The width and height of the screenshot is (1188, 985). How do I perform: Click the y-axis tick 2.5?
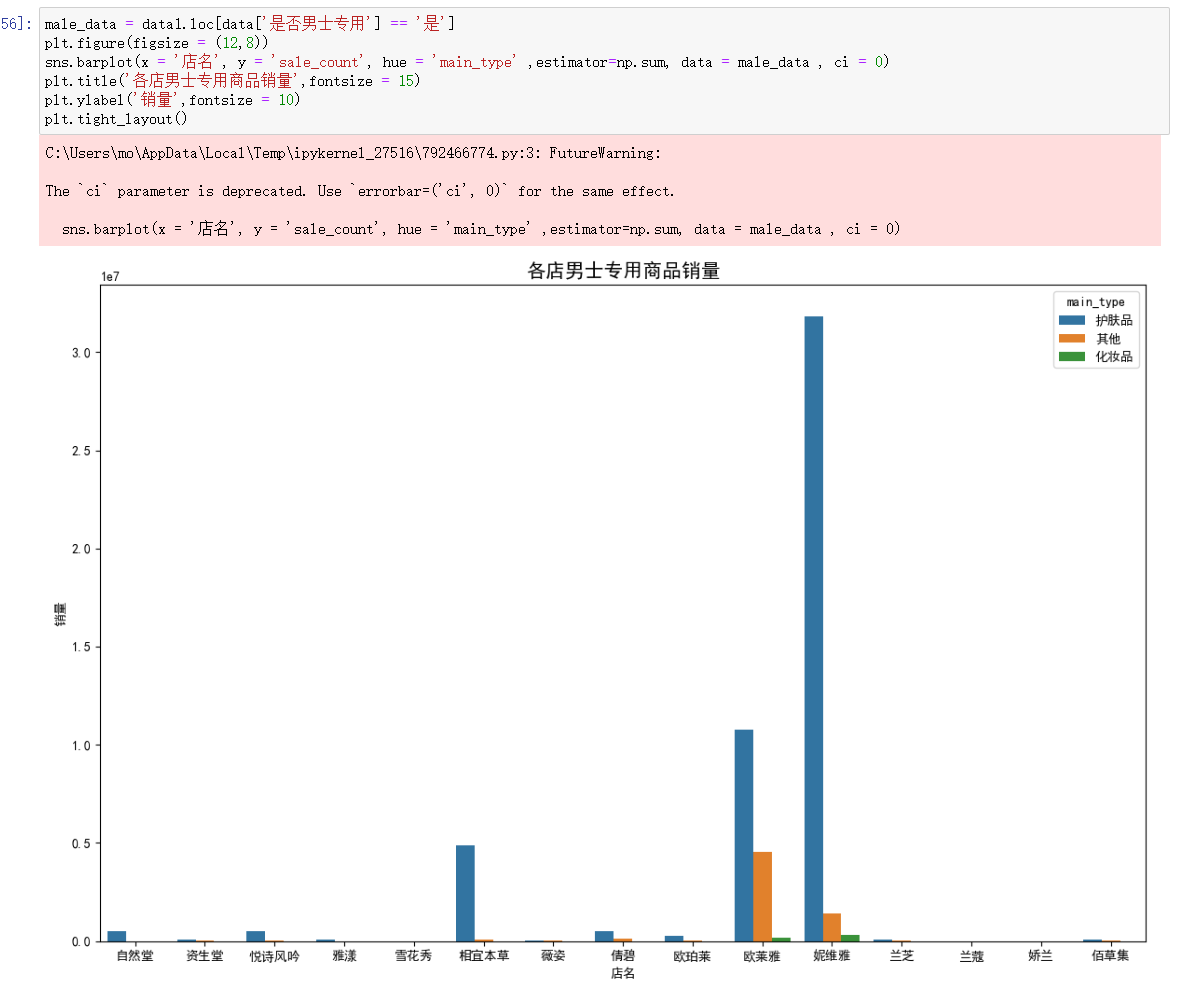coord(81,451)
